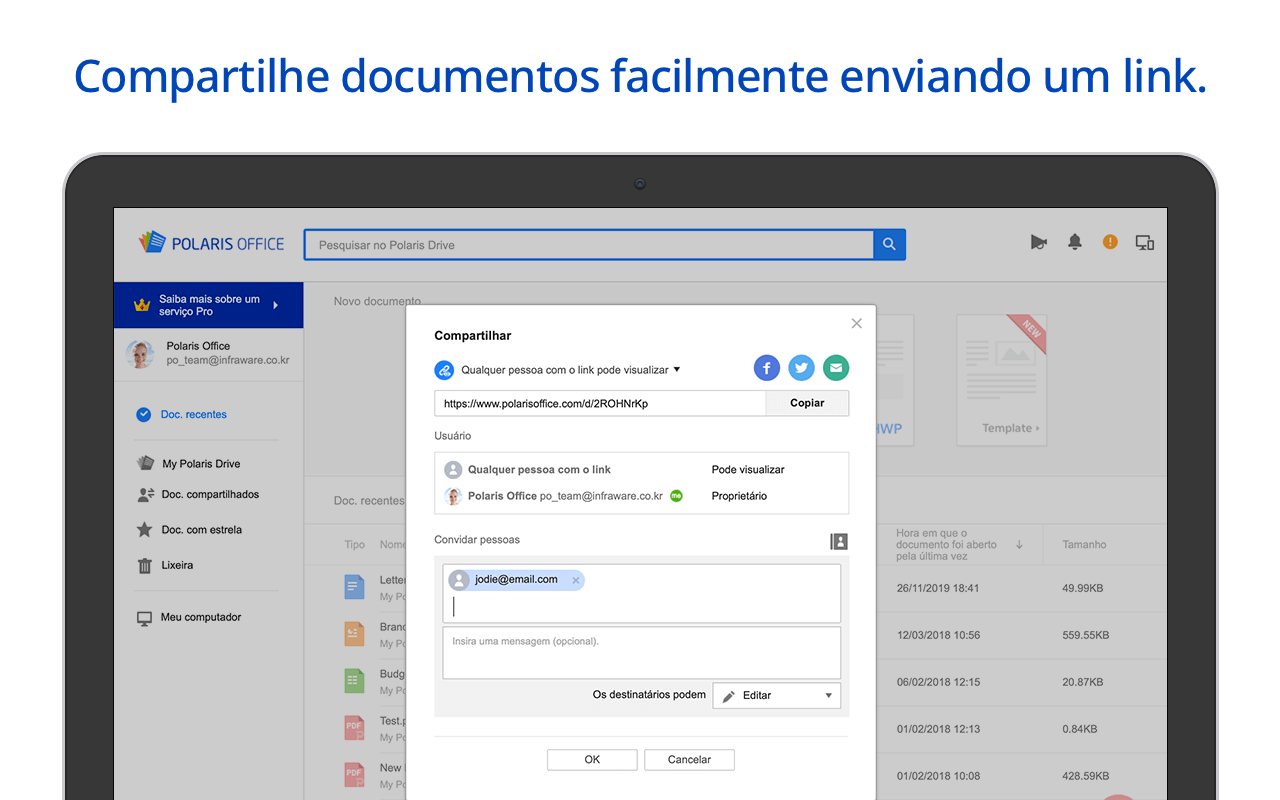Open Doc. compartilhados in sidebar
The width and height of the screenshot is (1280, 800).
click(x=197, y=494)
